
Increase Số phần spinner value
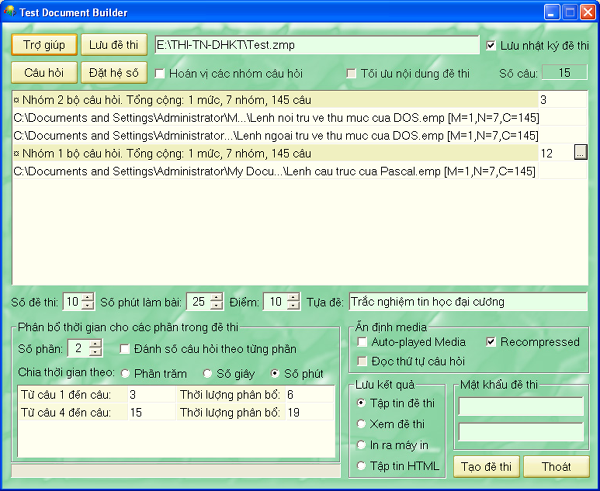pos(95,344)
